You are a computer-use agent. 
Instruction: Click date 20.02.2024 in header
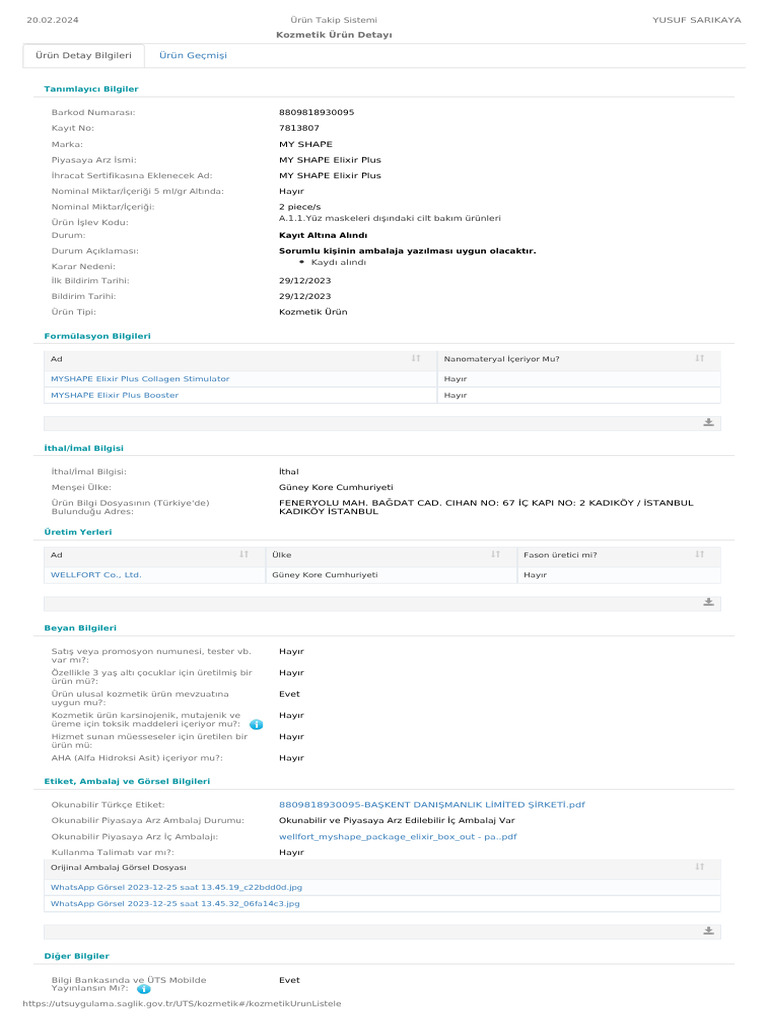[52, 20]
